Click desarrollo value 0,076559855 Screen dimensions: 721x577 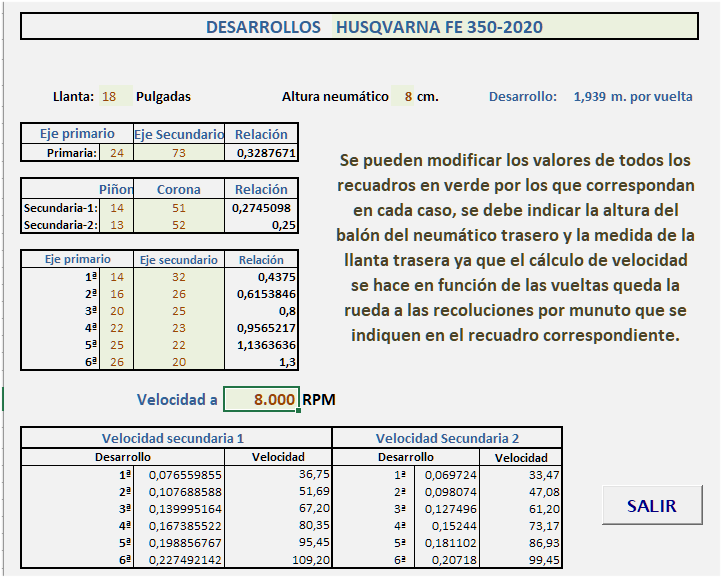tap(185, 475)
